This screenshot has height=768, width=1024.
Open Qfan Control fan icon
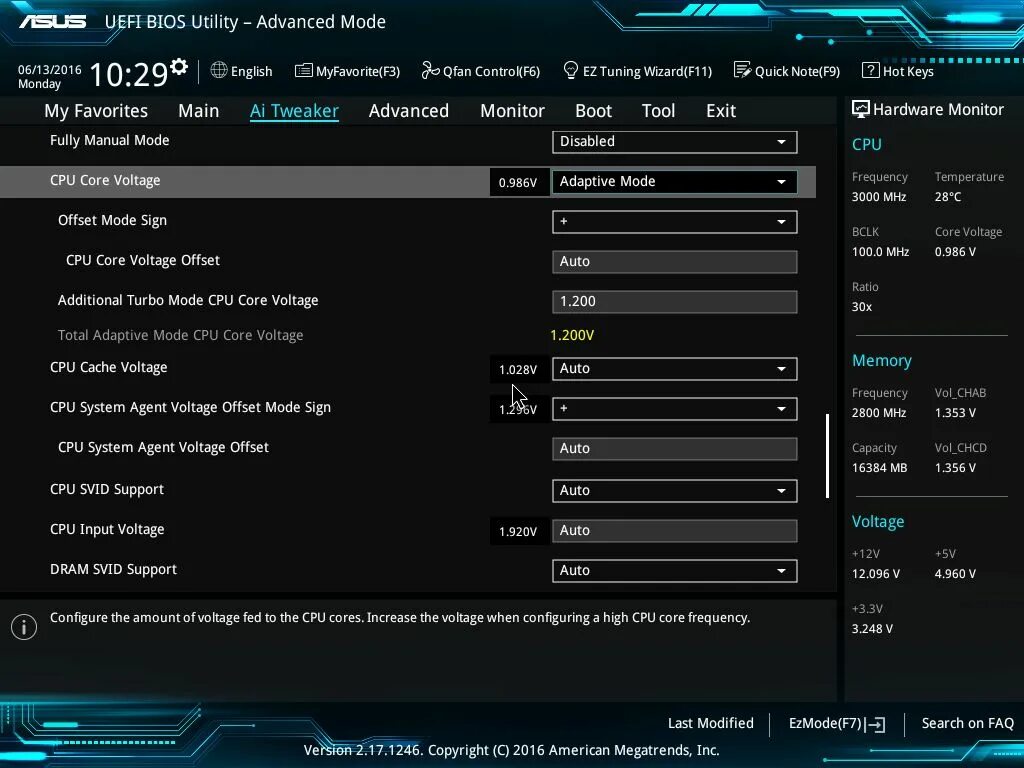click(x=430, y=70)
